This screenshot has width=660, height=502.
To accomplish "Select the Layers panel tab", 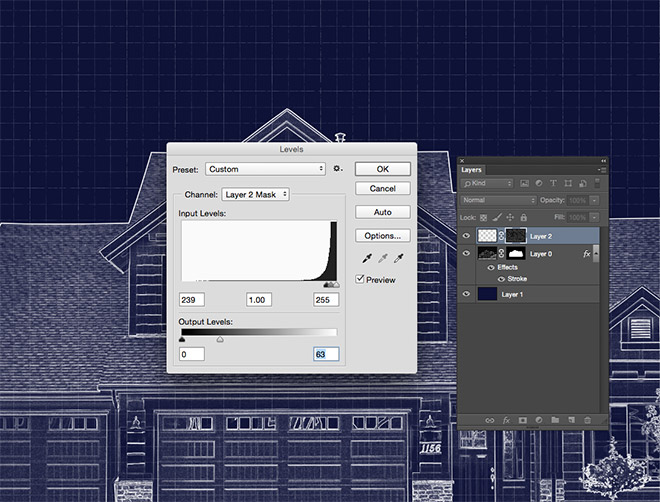I will [x=472, y=170].
